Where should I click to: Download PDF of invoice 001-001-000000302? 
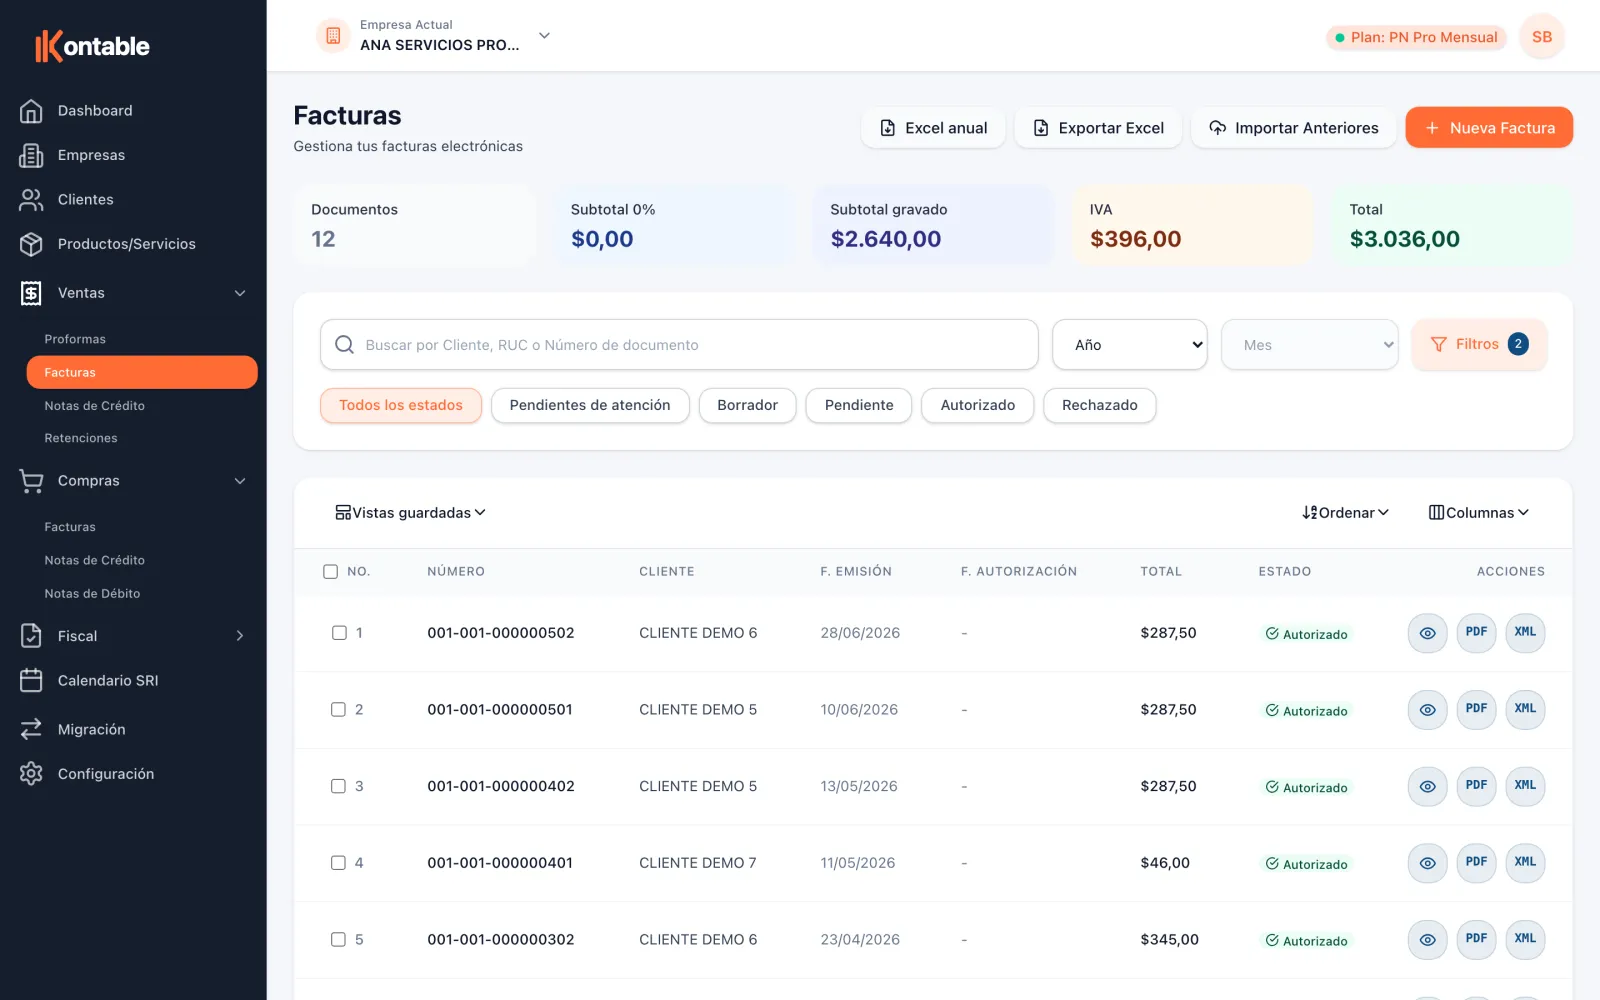pyautogui.click(x=1476, y=940)
